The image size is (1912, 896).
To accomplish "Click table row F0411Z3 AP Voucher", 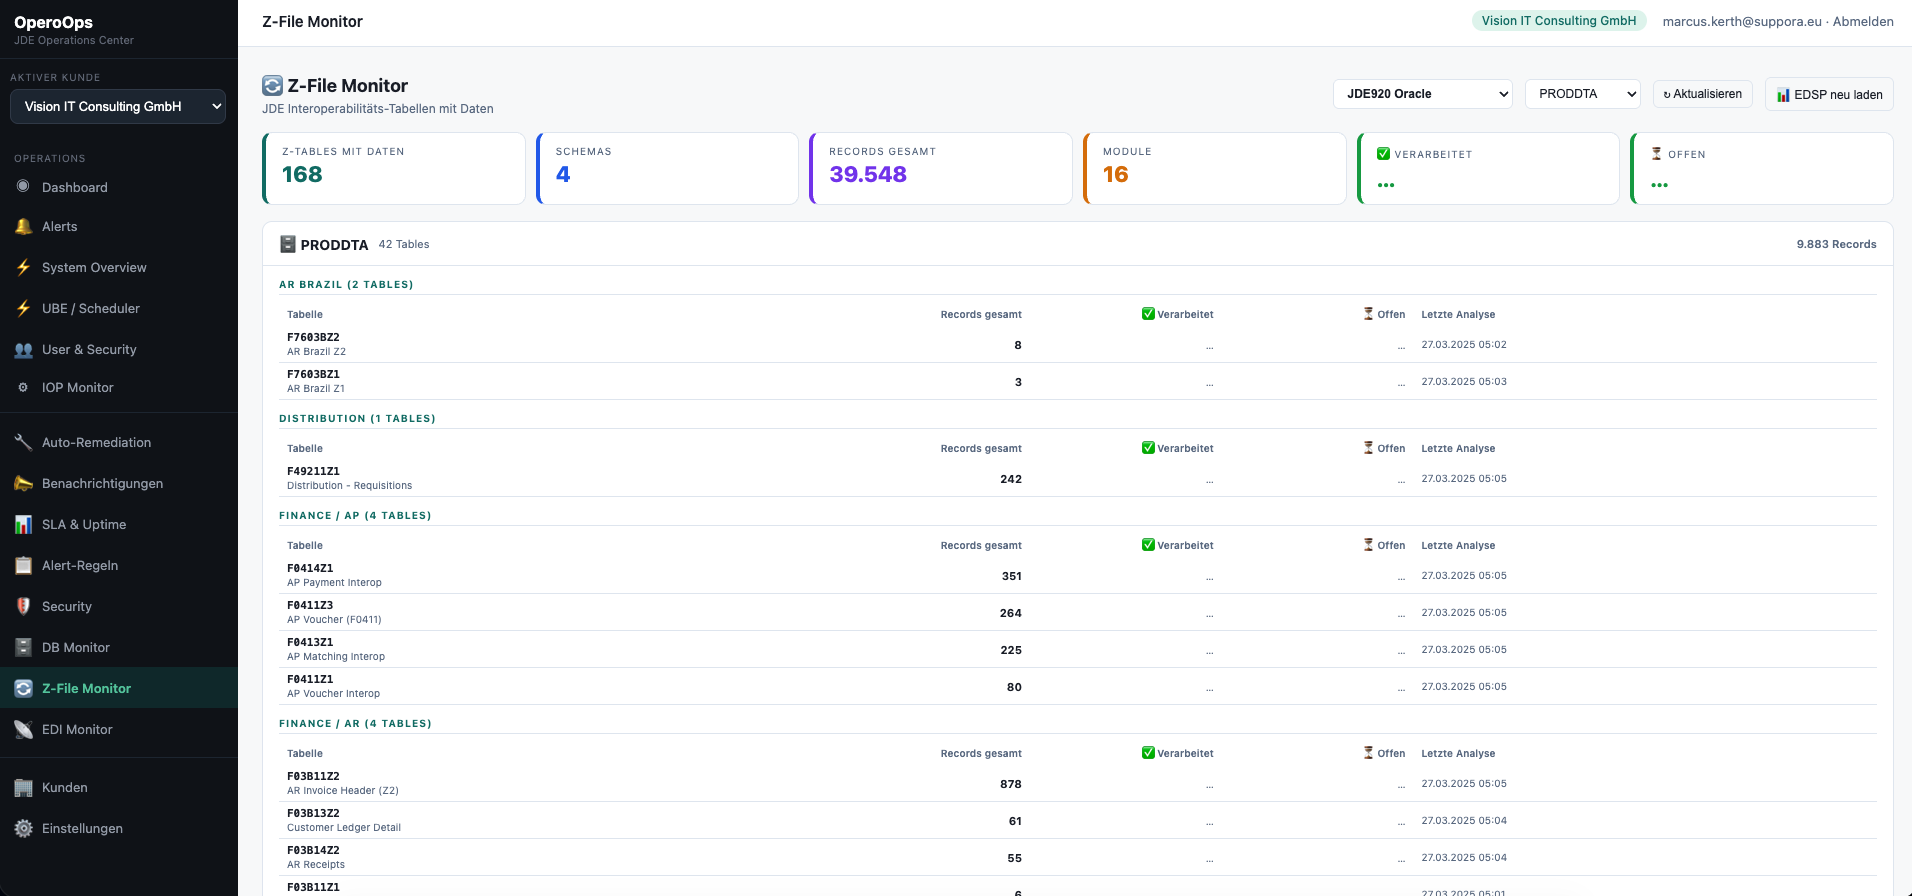I will coord(1078,612).
